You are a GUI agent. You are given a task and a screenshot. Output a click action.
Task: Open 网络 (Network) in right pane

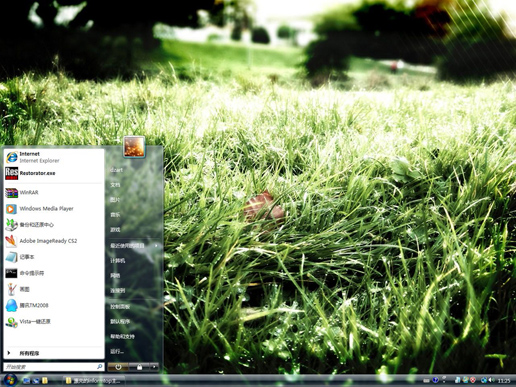(x=115, y=276)
